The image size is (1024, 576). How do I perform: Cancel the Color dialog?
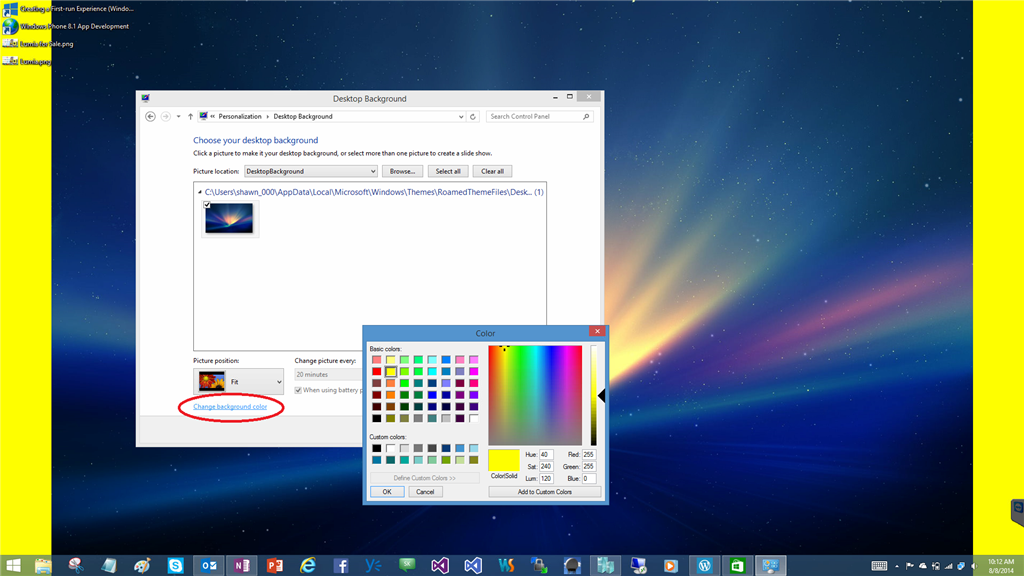(425, 492)
